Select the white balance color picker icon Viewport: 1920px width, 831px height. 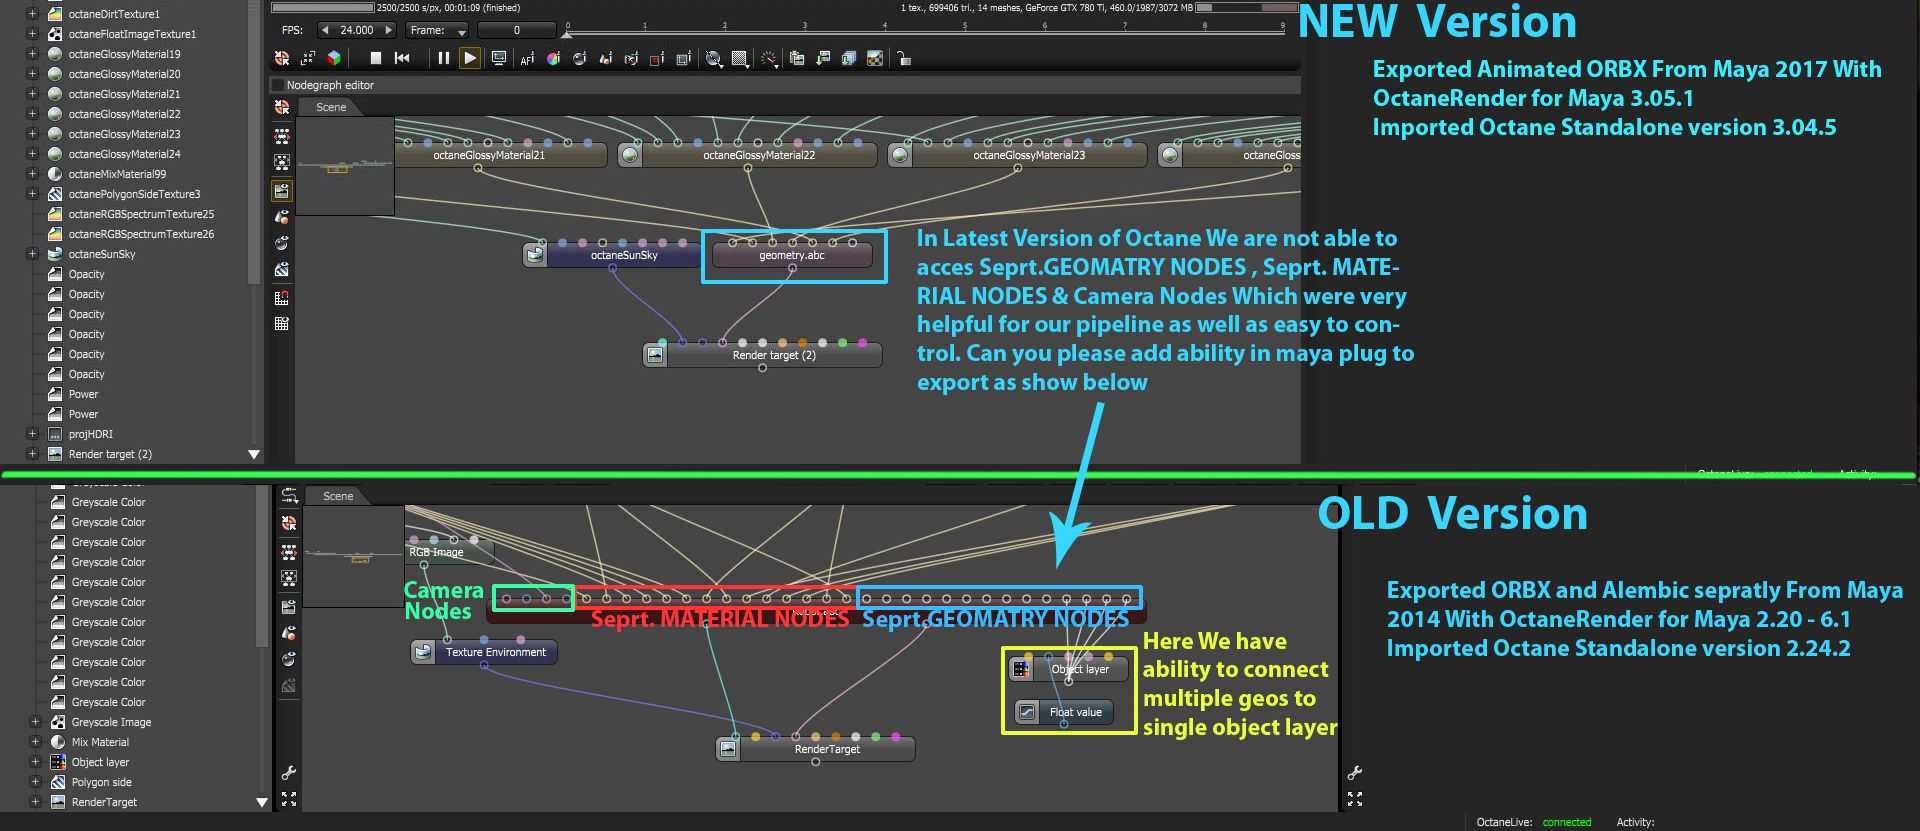553,59
